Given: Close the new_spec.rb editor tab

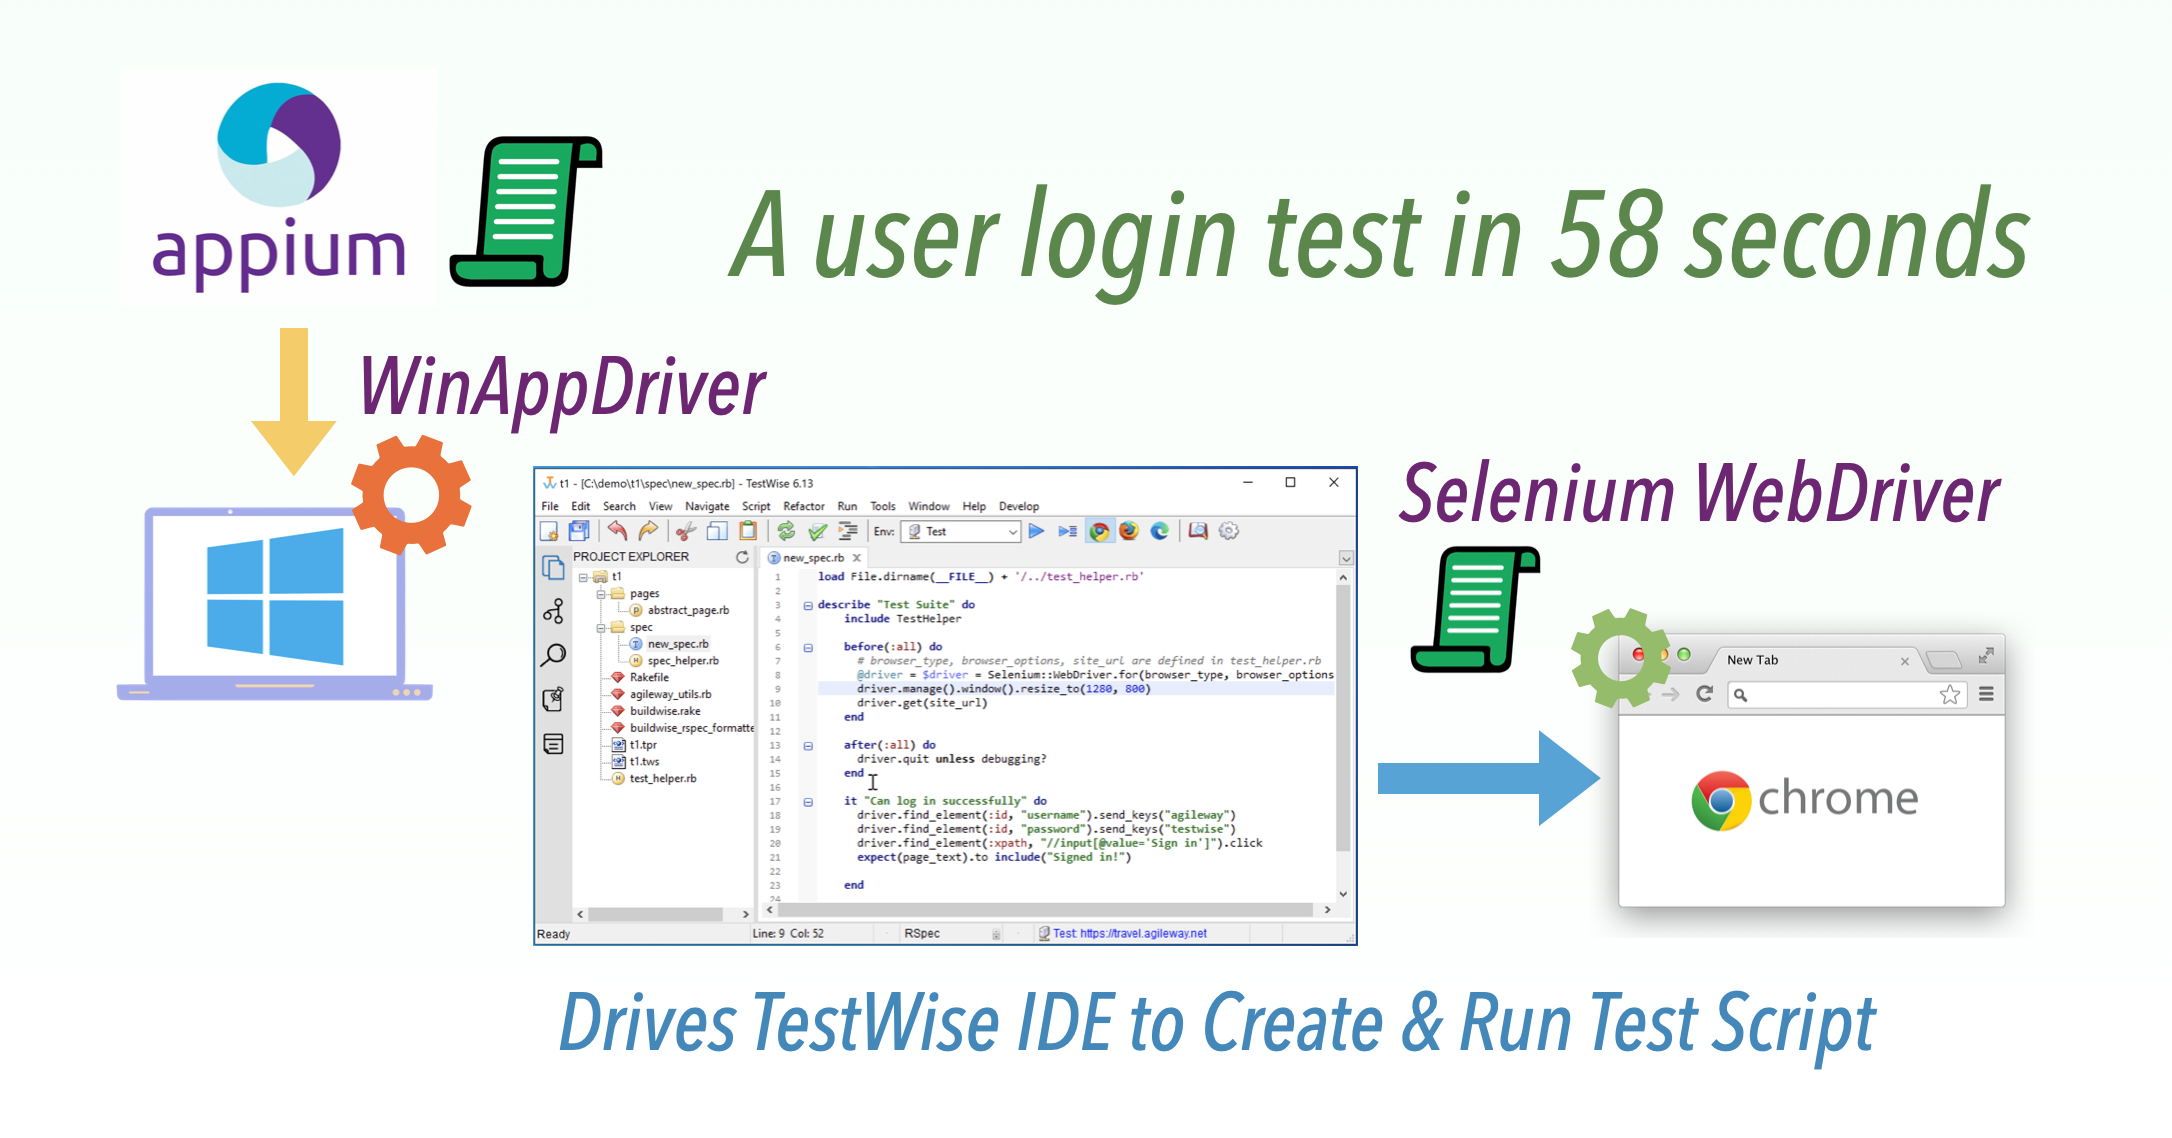Looking at the screenshot, I should point(856,558).
